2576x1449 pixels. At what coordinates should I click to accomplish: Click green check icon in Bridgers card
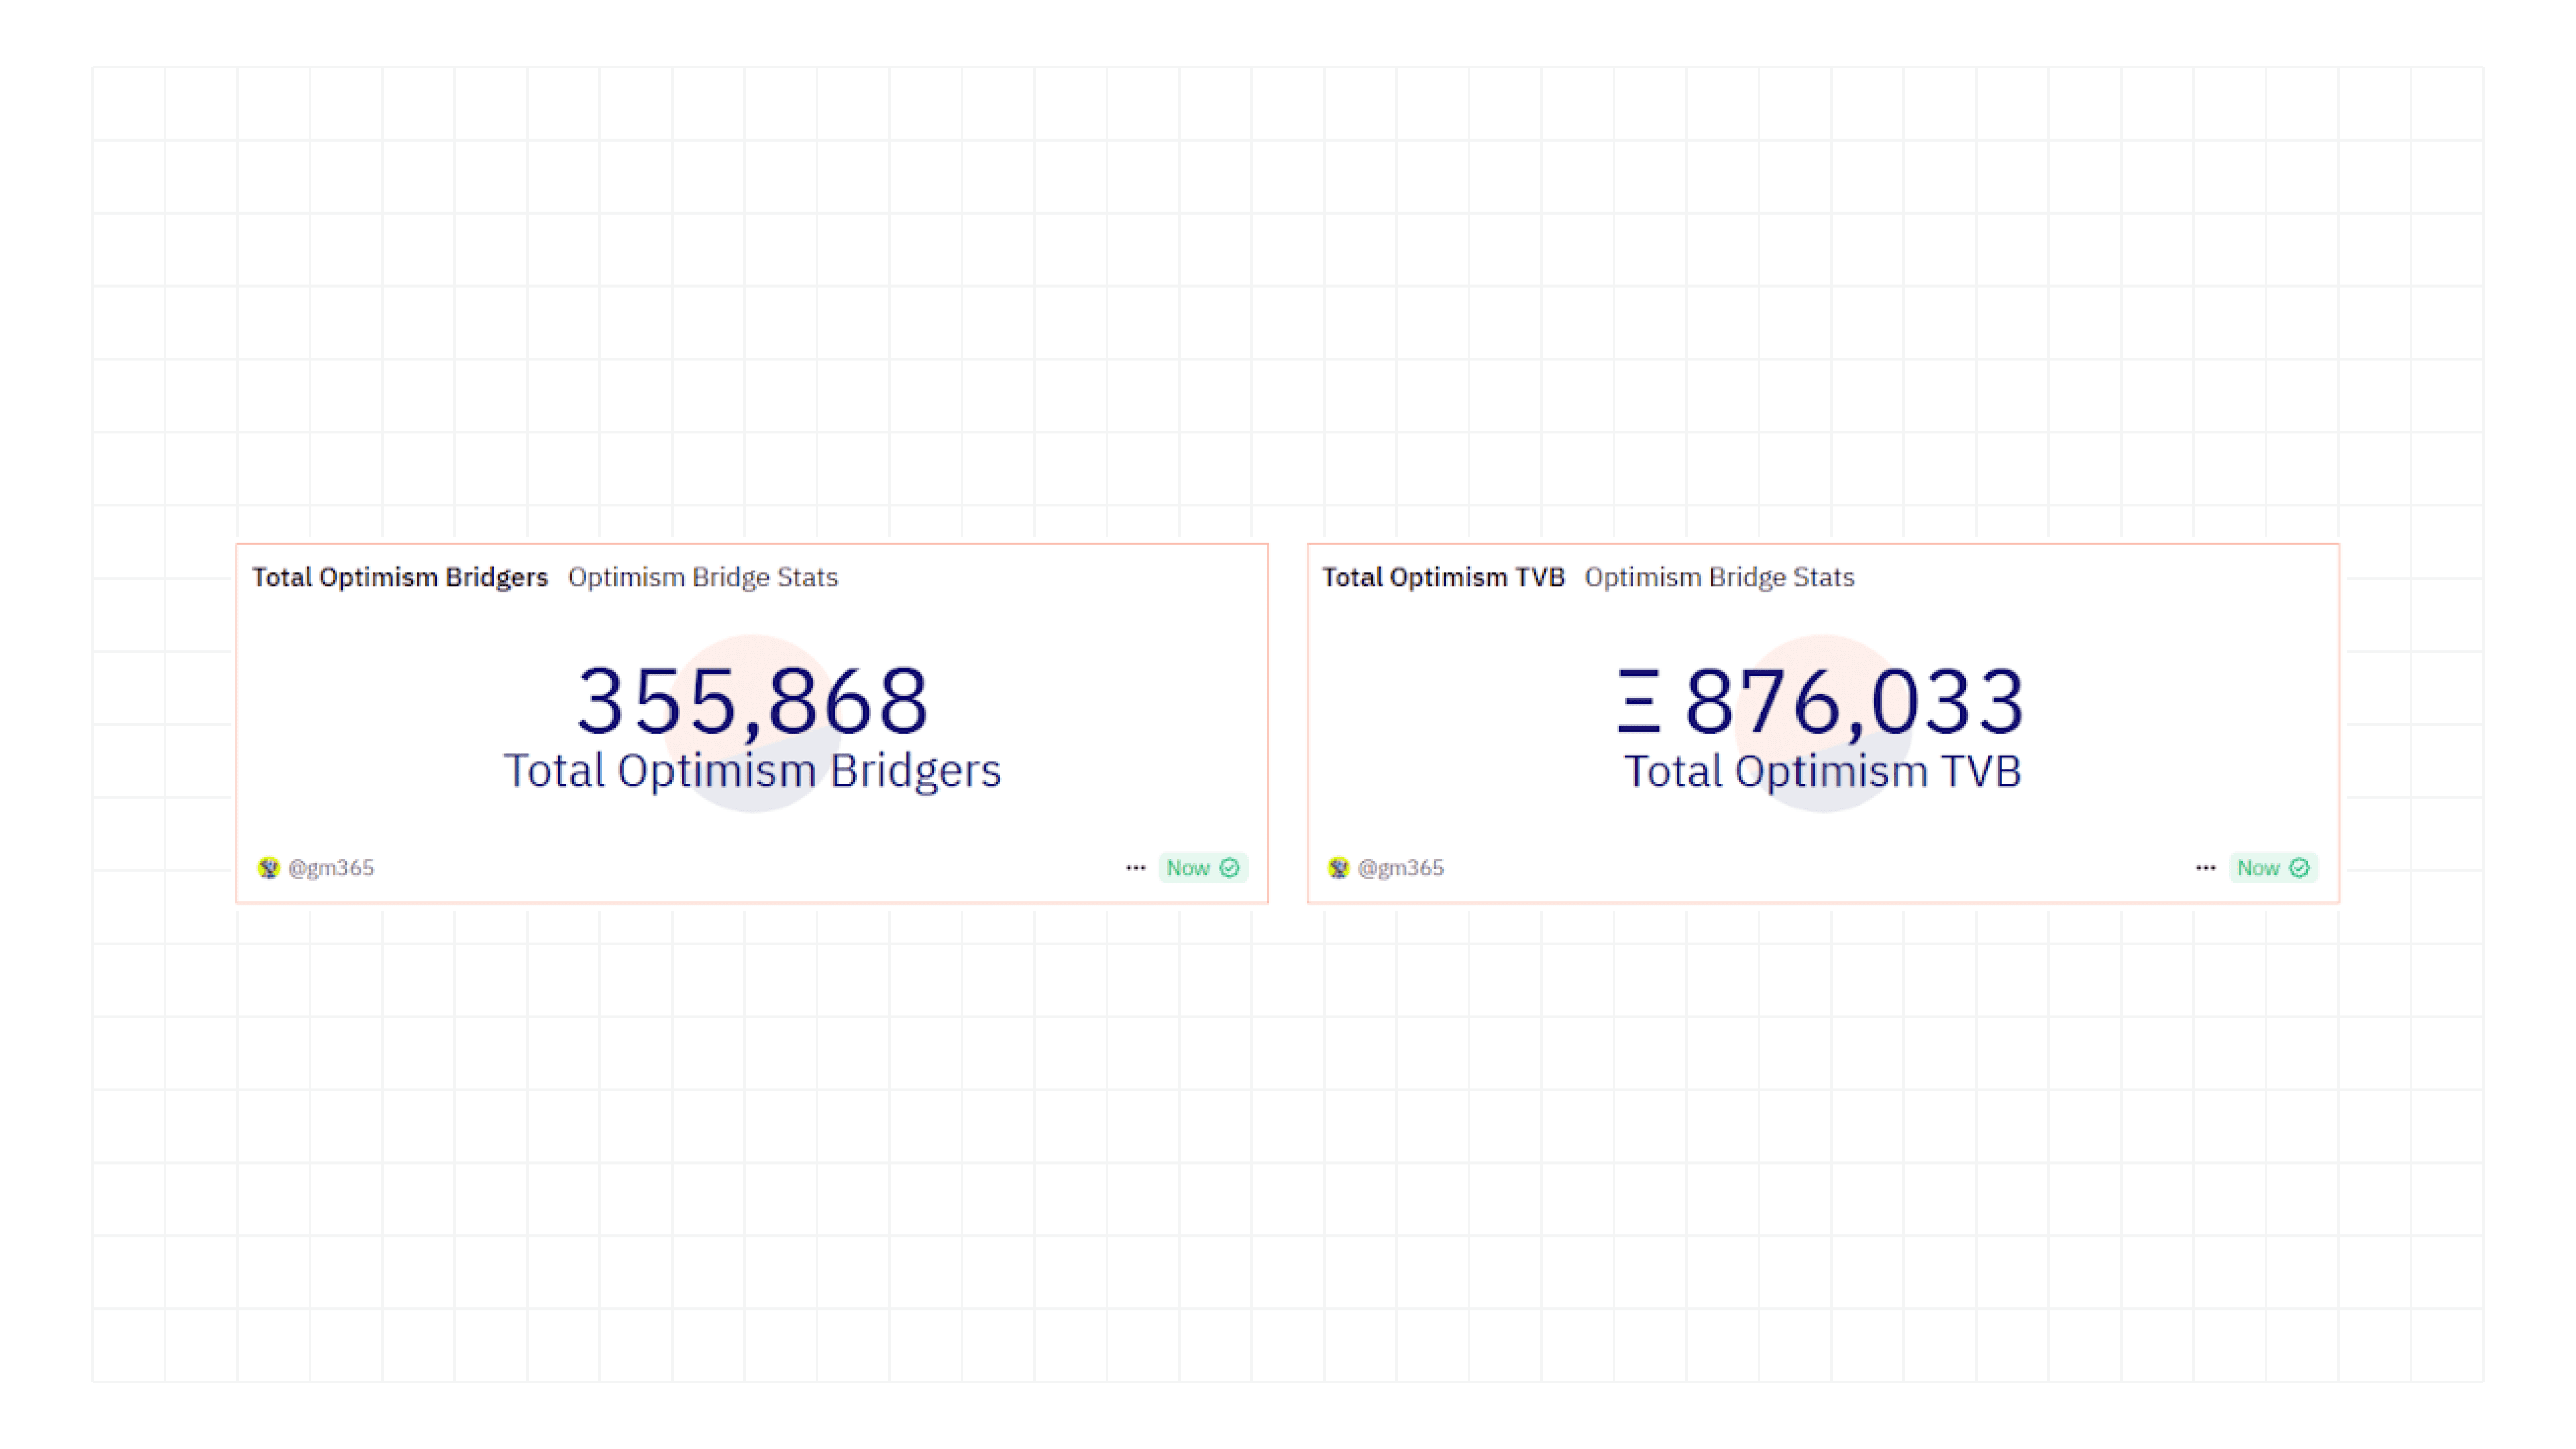pos(1229,867)
